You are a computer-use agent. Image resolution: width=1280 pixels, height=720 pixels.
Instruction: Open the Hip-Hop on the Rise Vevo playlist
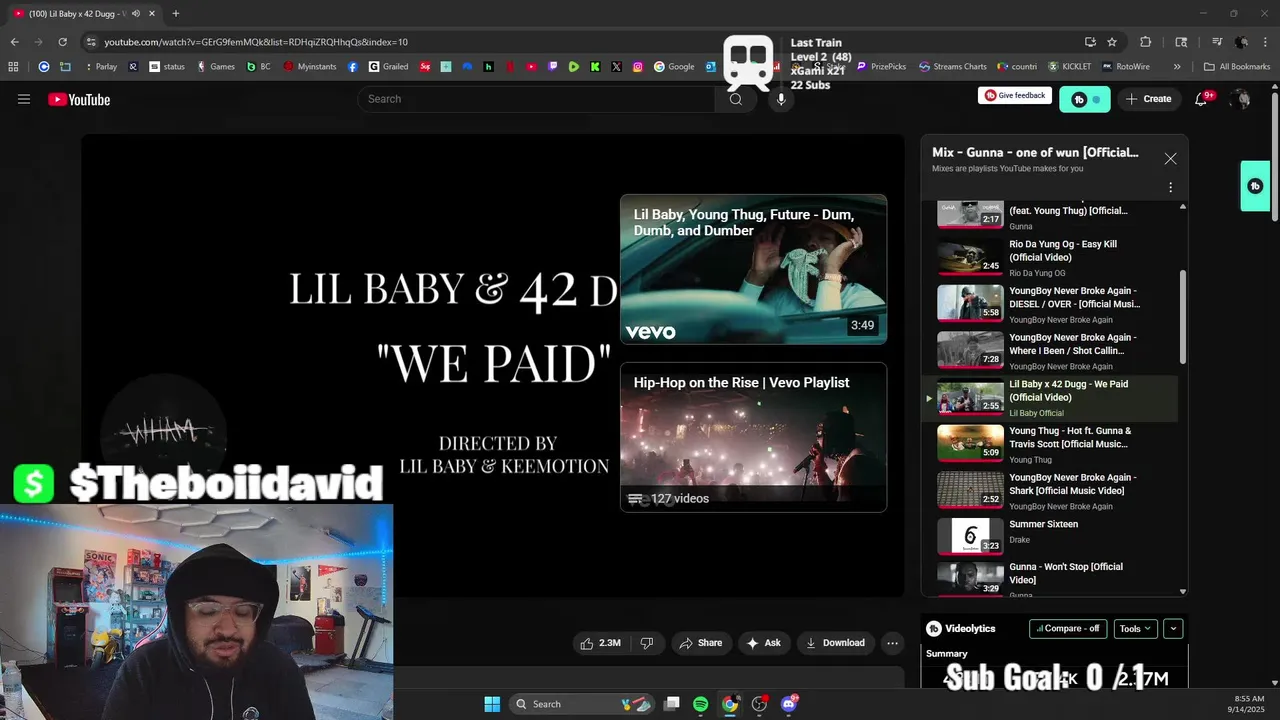(x=753, y=437)
